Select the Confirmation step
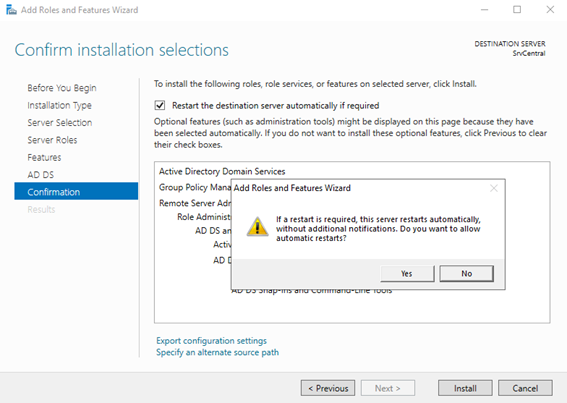567x403 pixels. coord(76,191)
